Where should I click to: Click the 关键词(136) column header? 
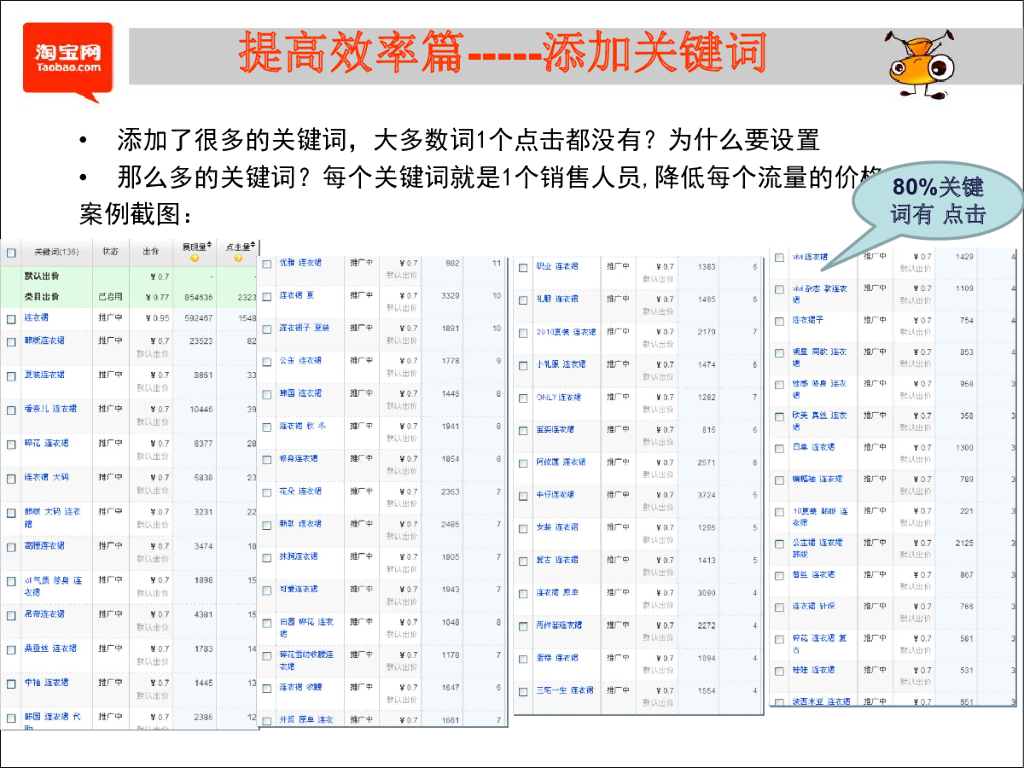56,252
